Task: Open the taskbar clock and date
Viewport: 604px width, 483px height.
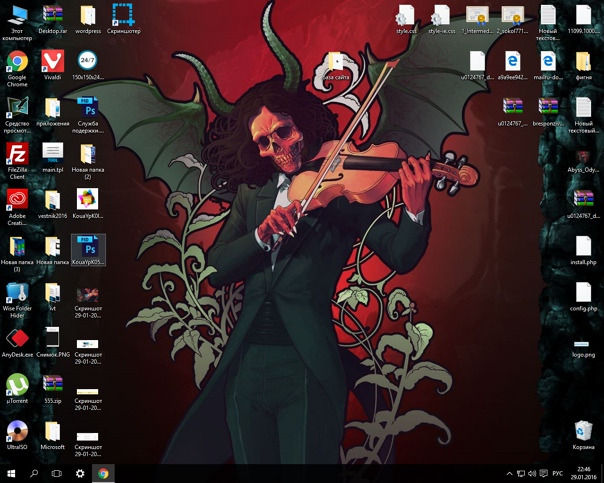Action: coord(582,473)
